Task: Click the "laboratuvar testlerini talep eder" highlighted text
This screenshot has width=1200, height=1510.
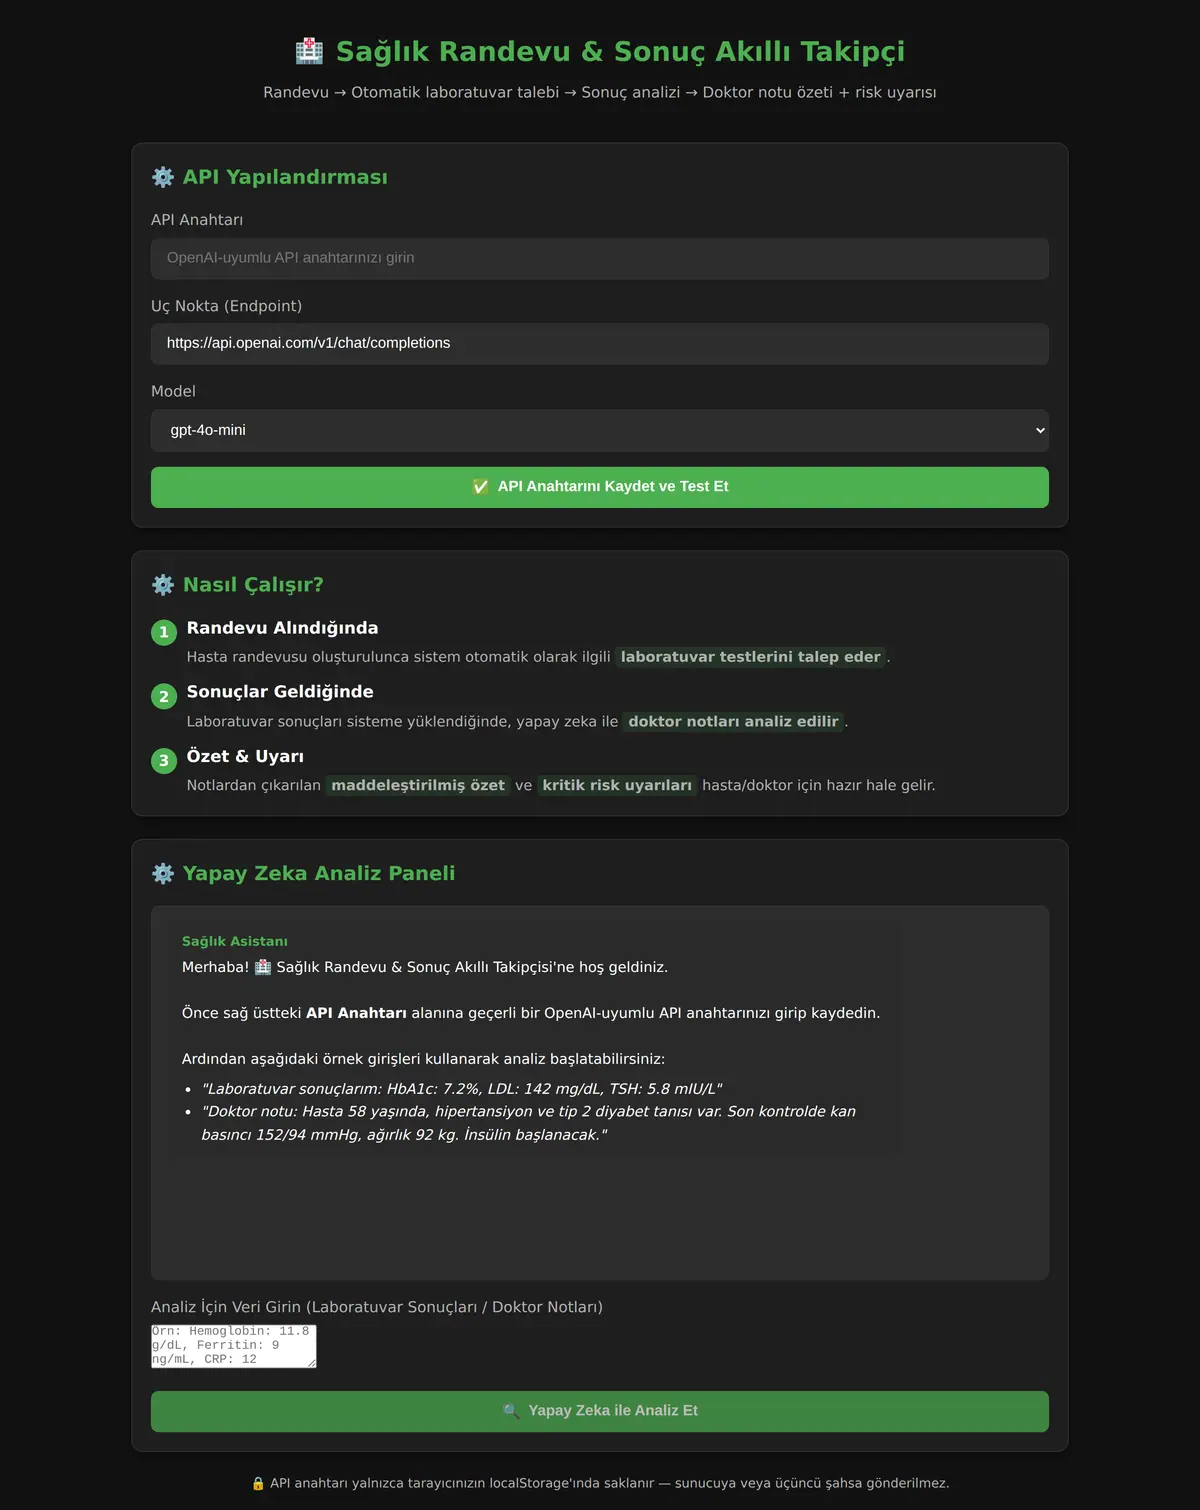Action: (x=751, y=657)
